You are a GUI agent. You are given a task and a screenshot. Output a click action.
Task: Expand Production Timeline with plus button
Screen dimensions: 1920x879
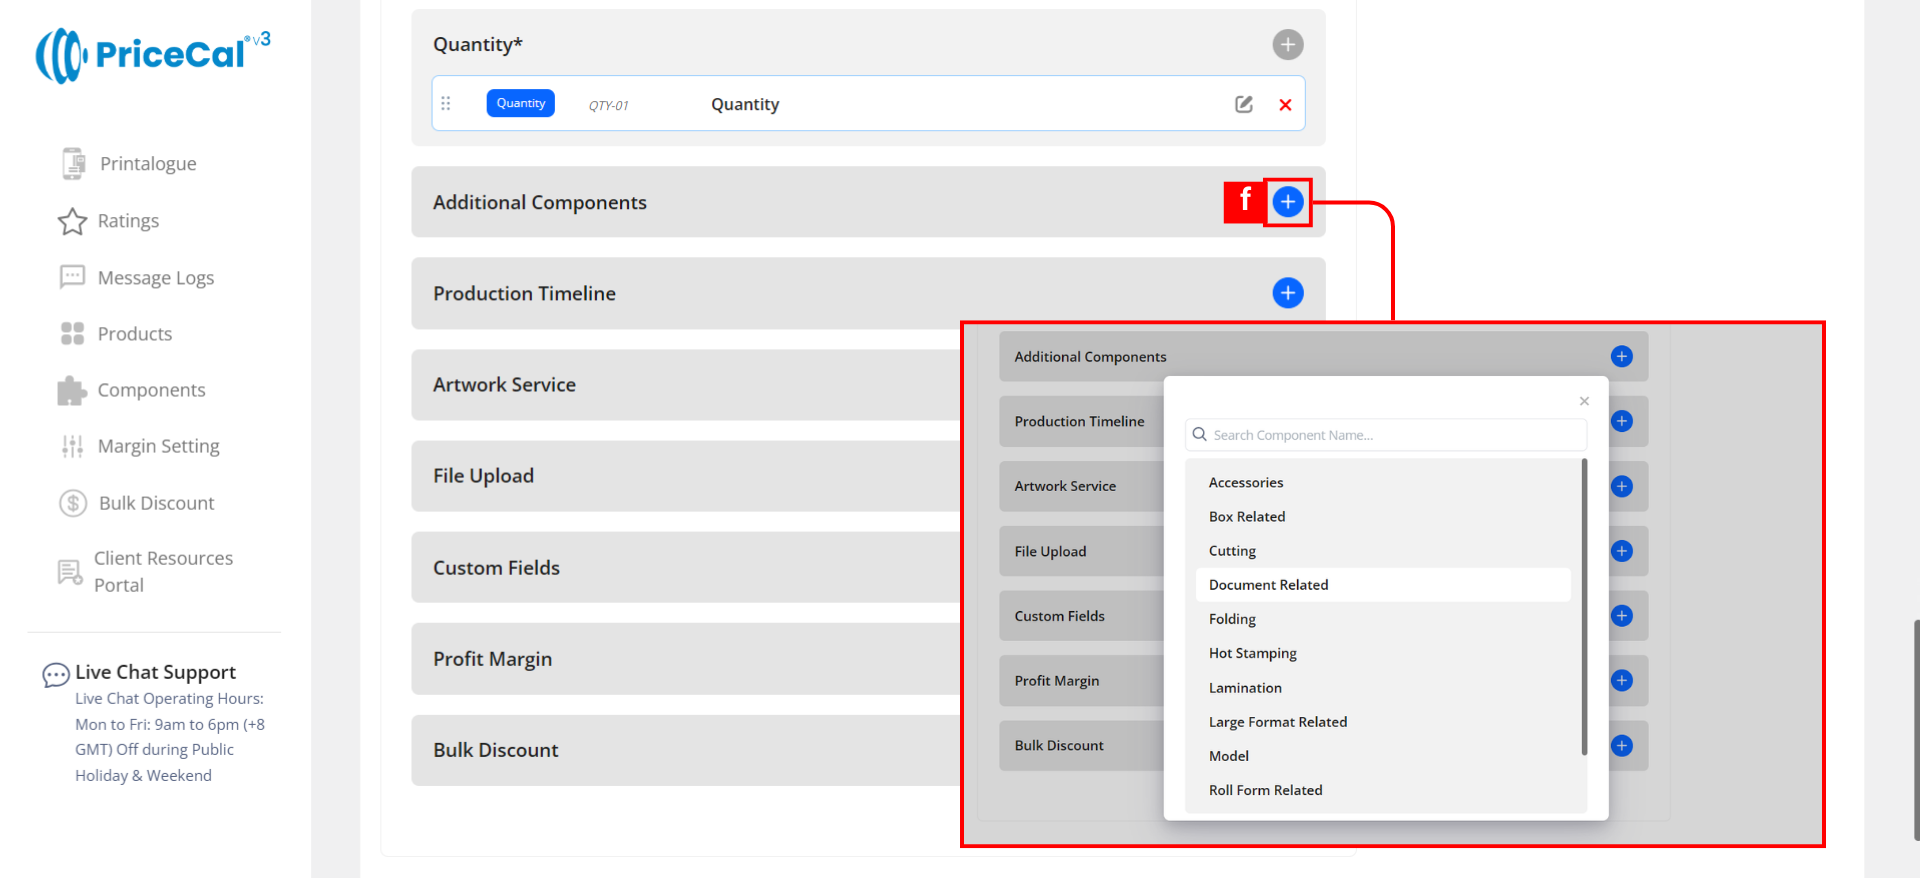coord(1287,293)
